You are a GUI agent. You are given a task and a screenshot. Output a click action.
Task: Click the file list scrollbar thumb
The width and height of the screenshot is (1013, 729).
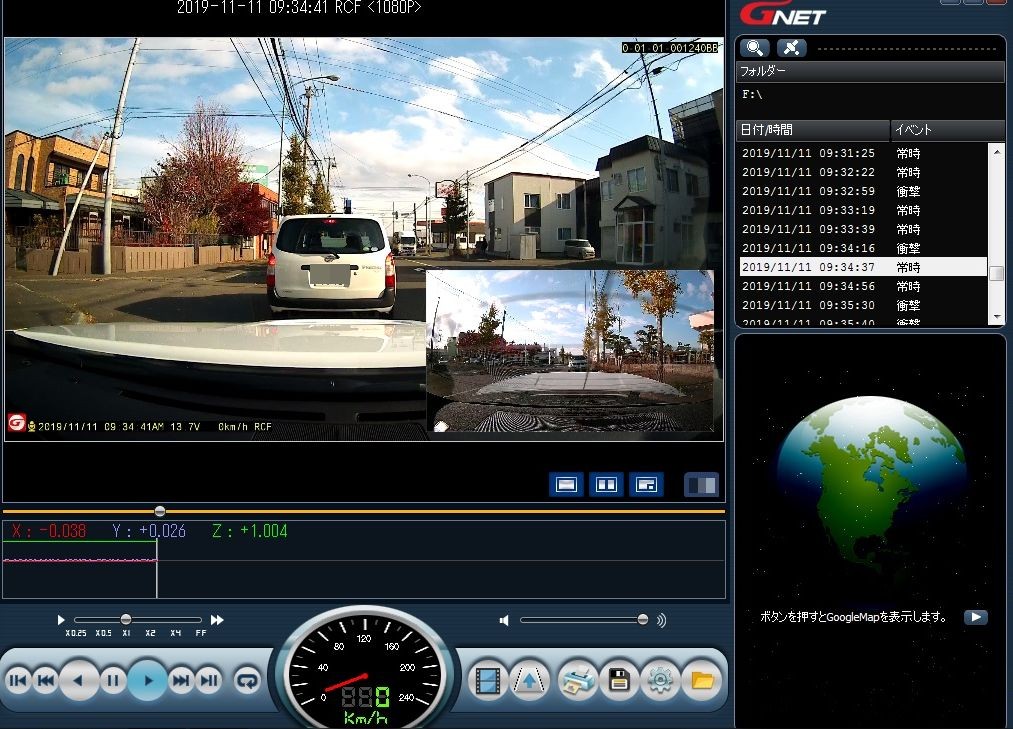click(x=997, y=273)
